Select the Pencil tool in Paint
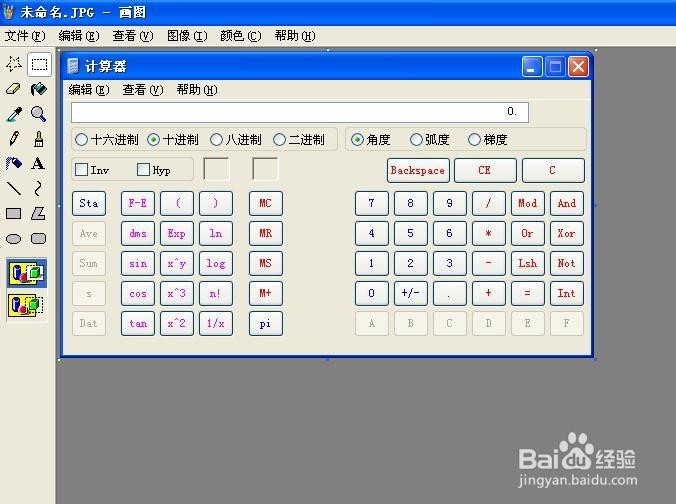The width and height of the screenshot is (676, 504). click(14, 139)
